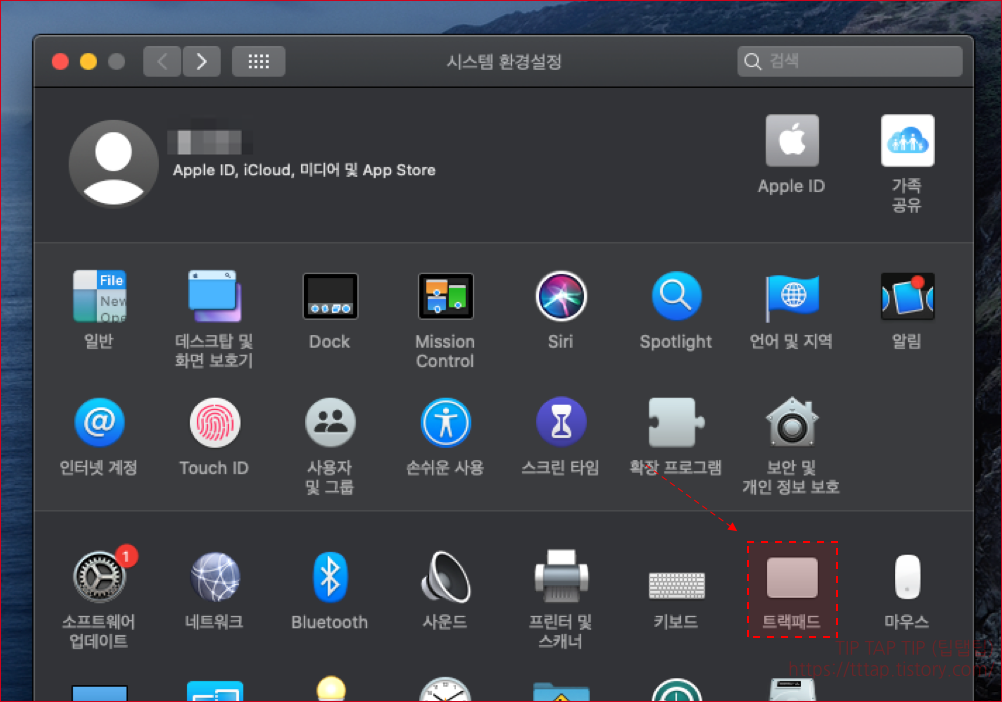Image resolution: width=1002 pixels, height=702 pixels.
Task: Go forward with the right arrow button
Action: (201, 61)
